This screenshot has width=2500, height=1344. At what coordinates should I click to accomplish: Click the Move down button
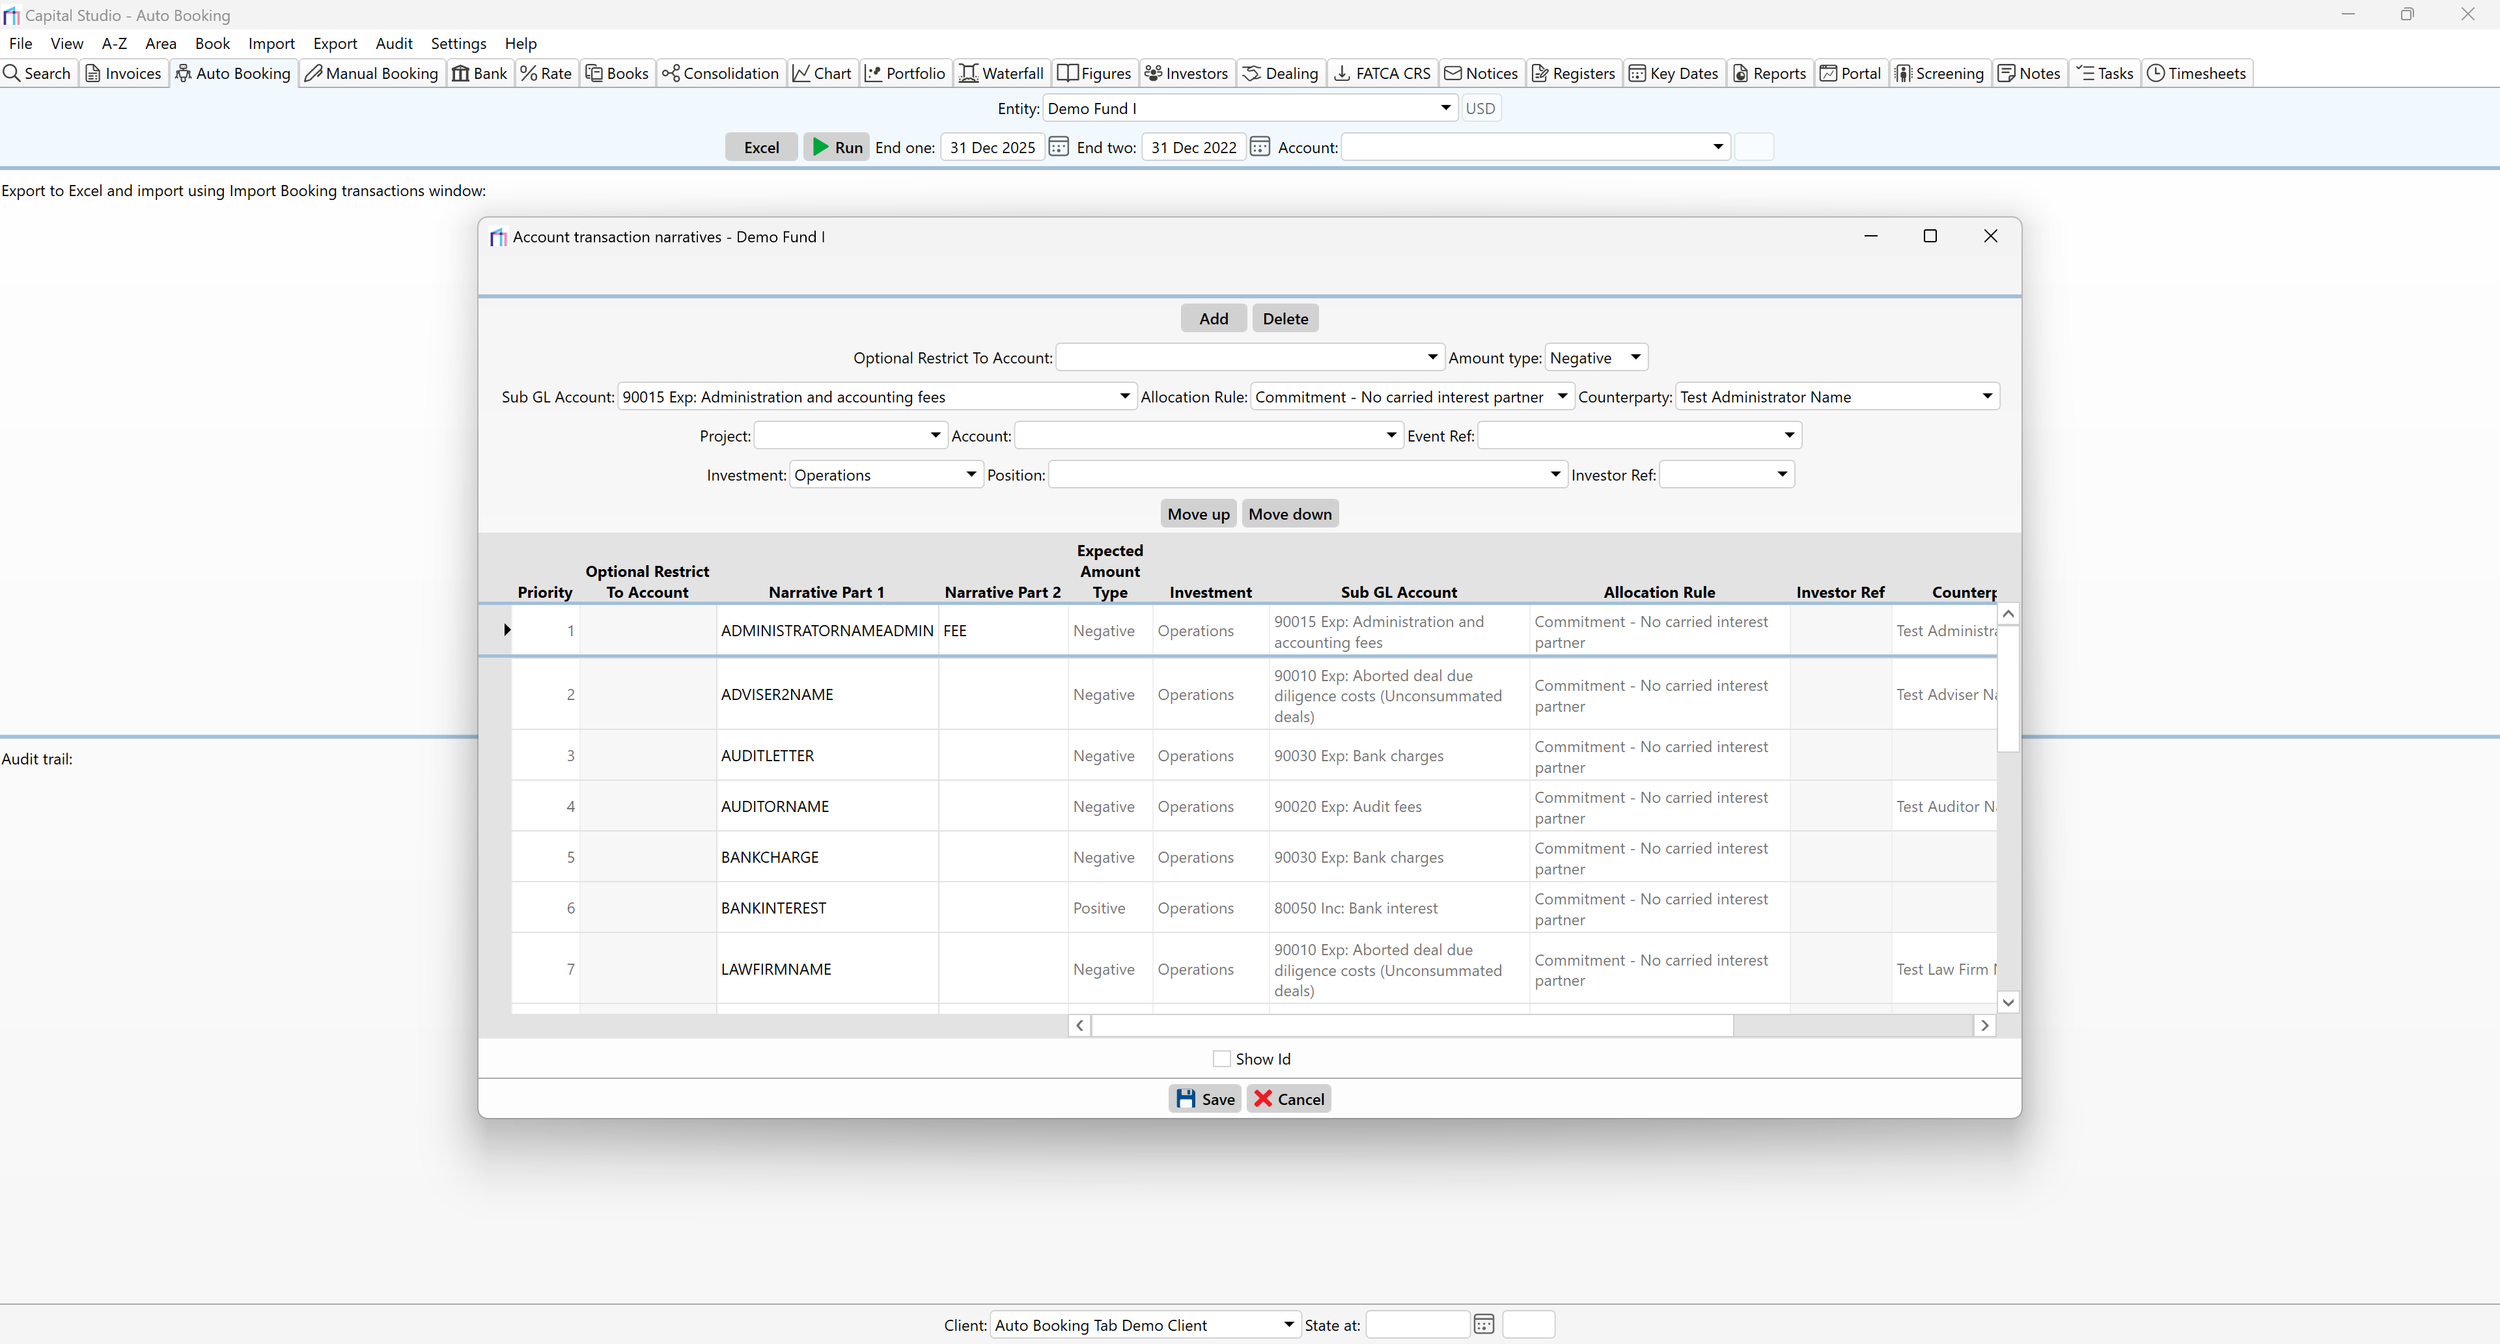pyautogui.click(x=1289, y=514)
